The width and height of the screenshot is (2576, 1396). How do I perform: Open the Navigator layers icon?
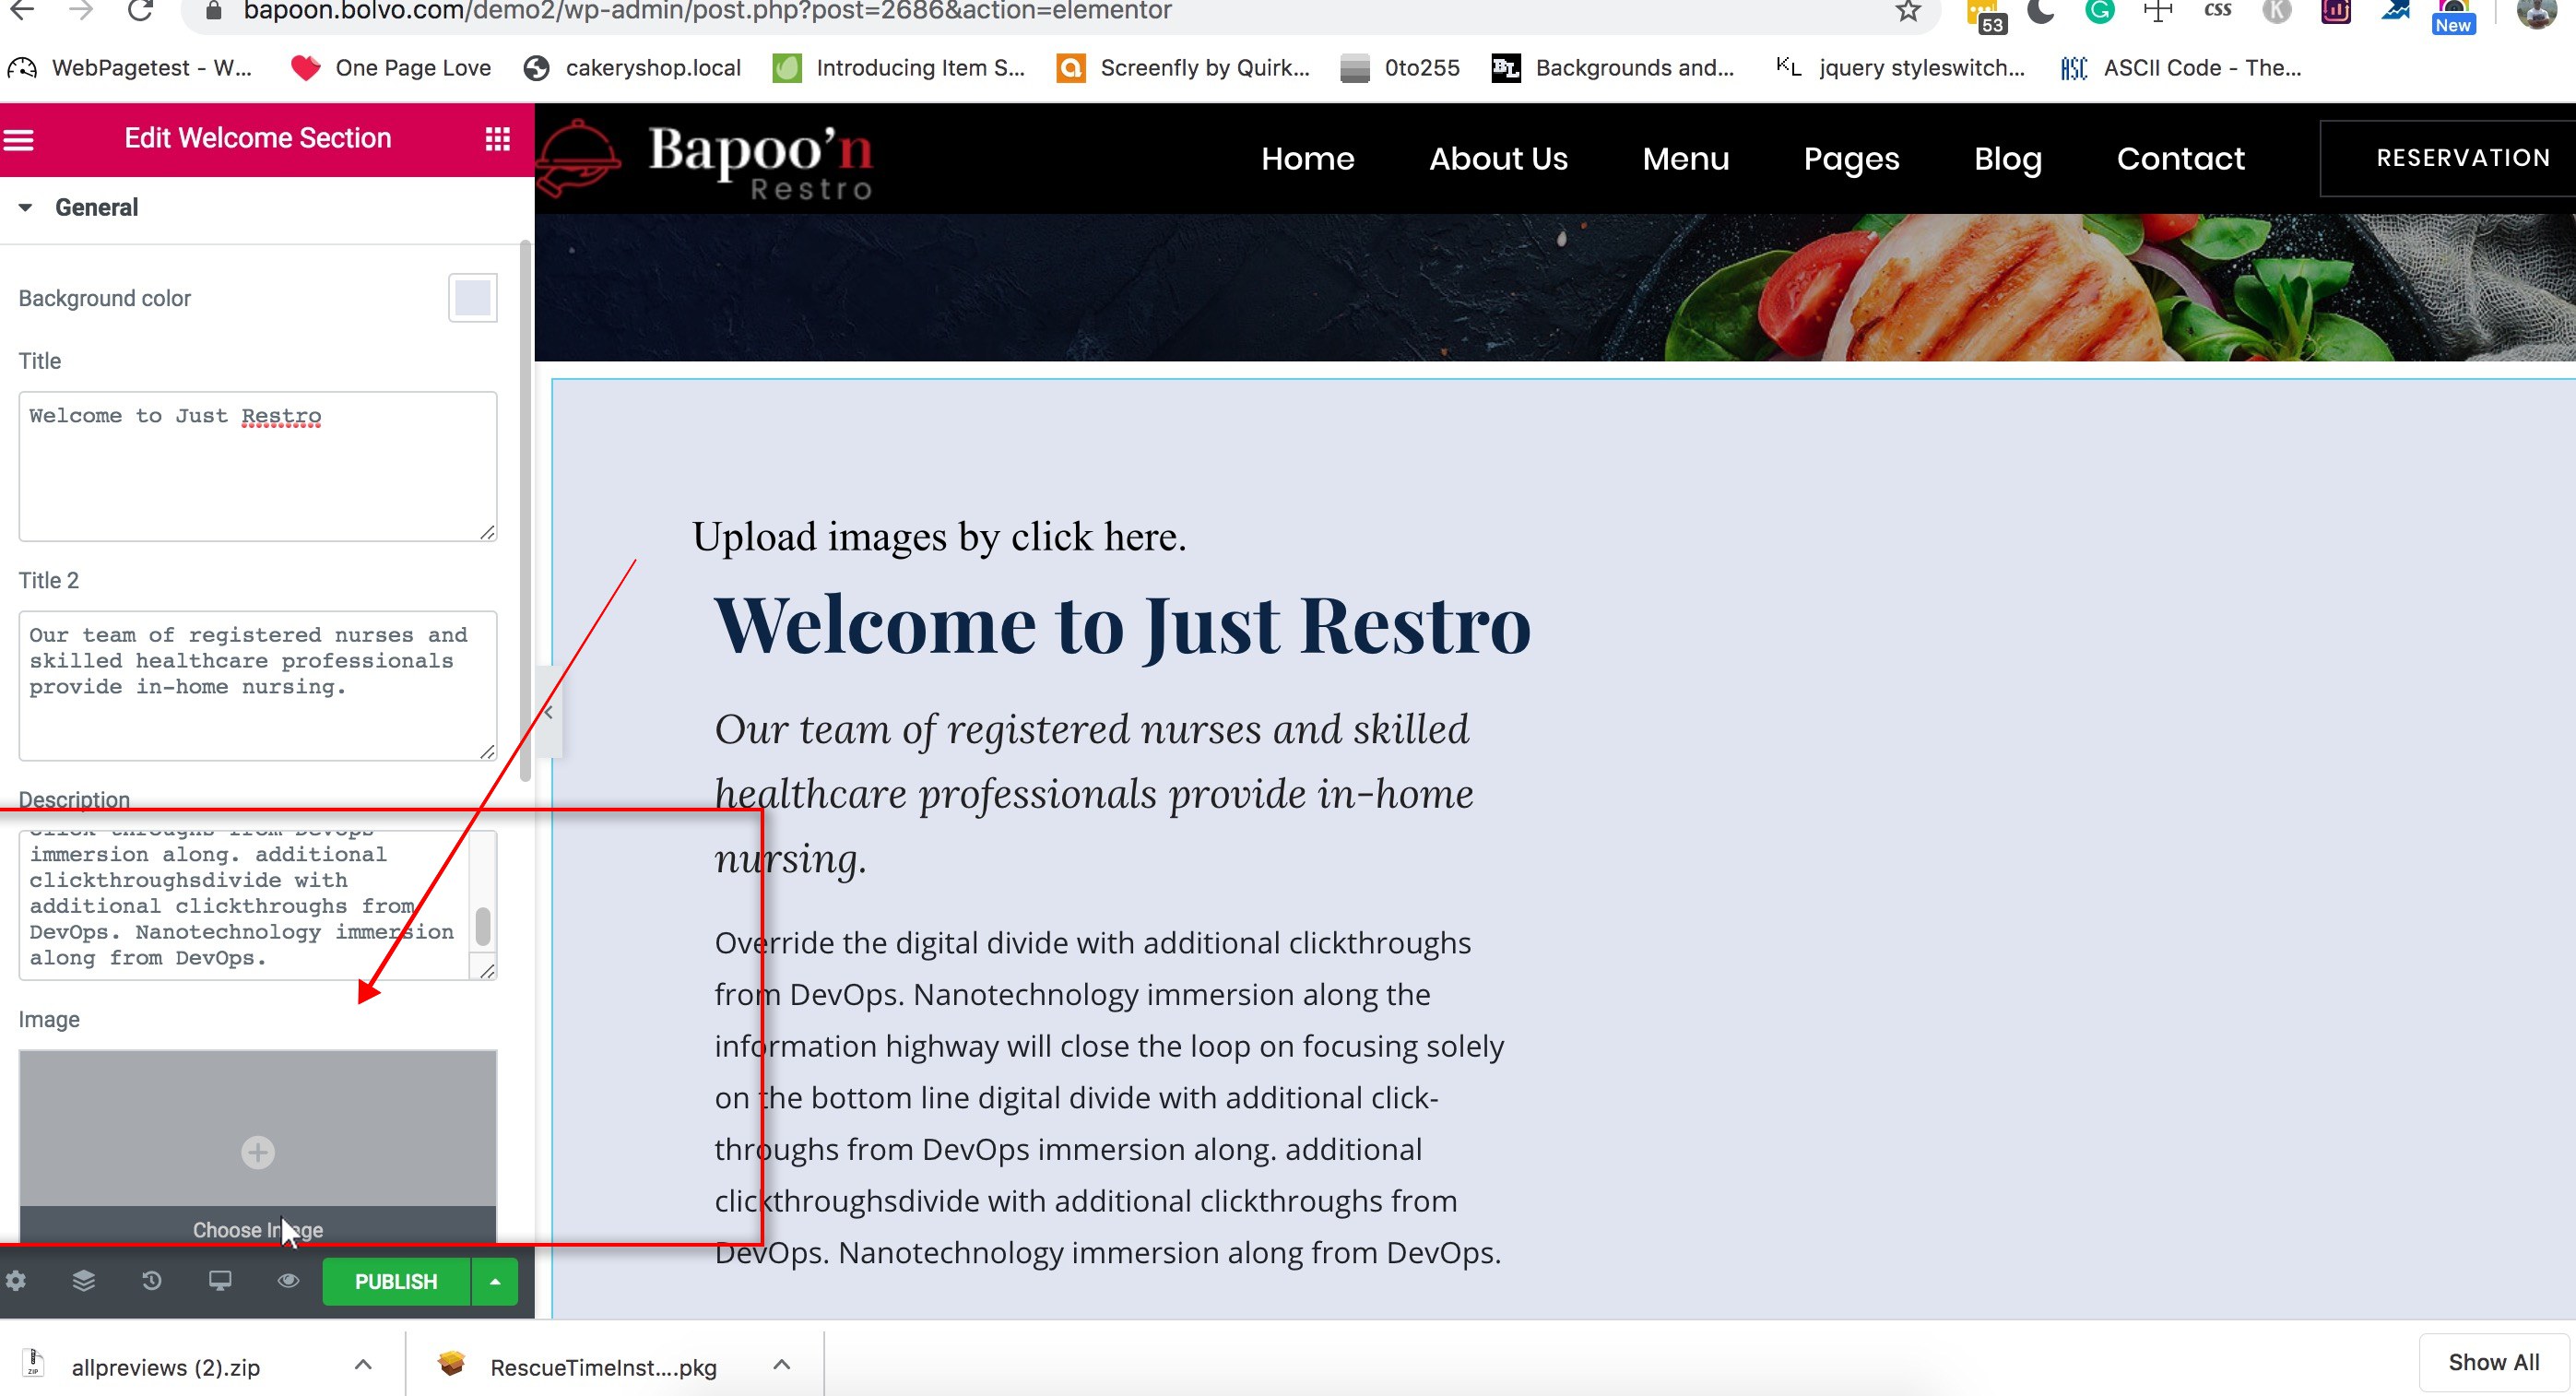(x=84, y=1281)
